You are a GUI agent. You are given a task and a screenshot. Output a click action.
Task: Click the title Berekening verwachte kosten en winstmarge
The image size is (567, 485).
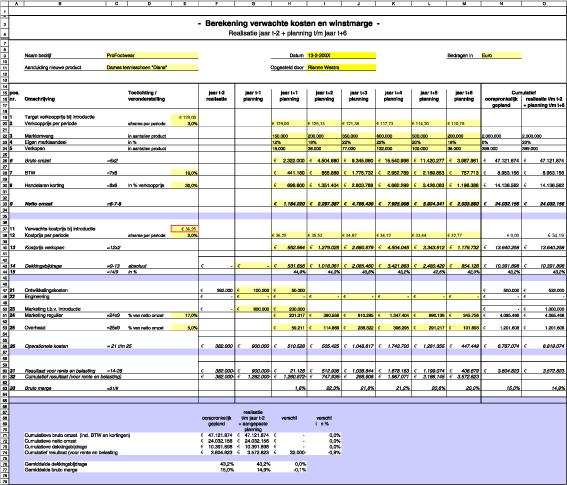289,24
